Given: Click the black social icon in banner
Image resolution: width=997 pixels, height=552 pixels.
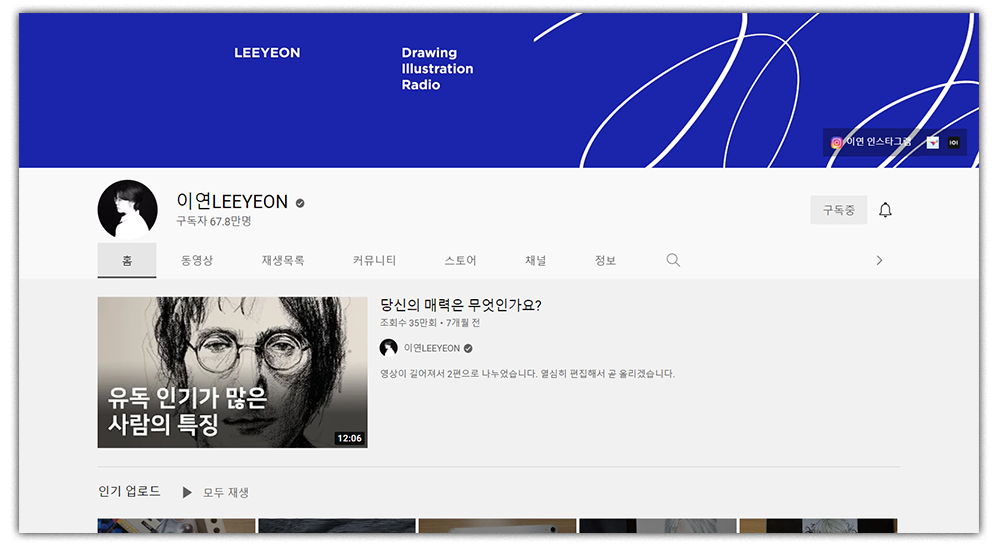Looking at the screenshot, I should point(953,142).
